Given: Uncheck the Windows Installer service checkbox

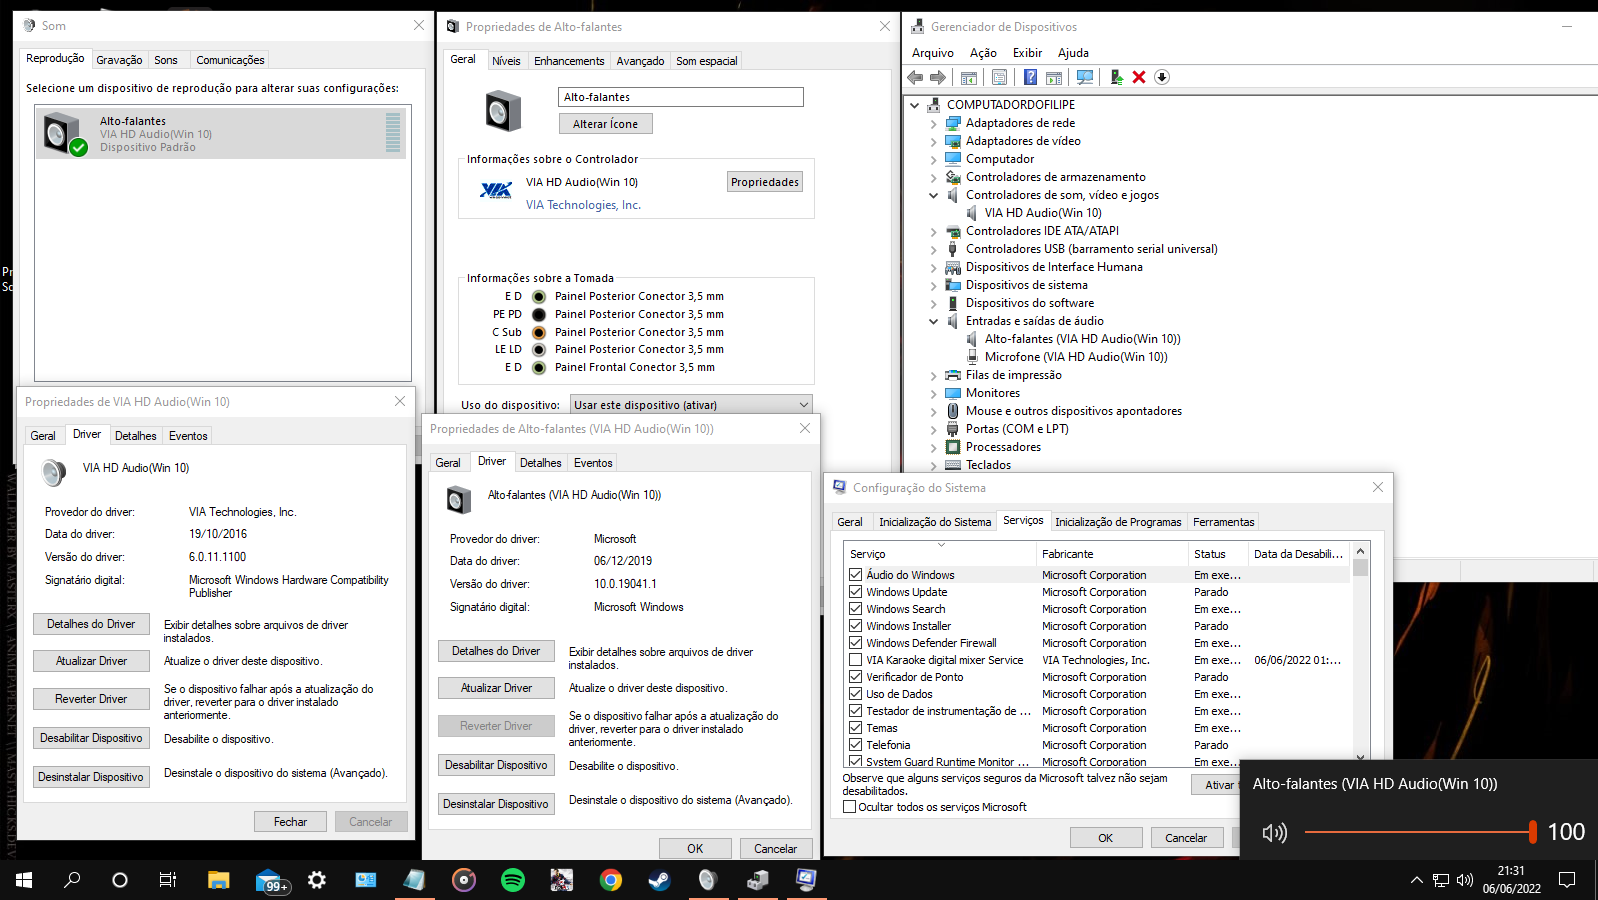Looking at the screenshot, I should pyautogui.click(x=855, y=626).
